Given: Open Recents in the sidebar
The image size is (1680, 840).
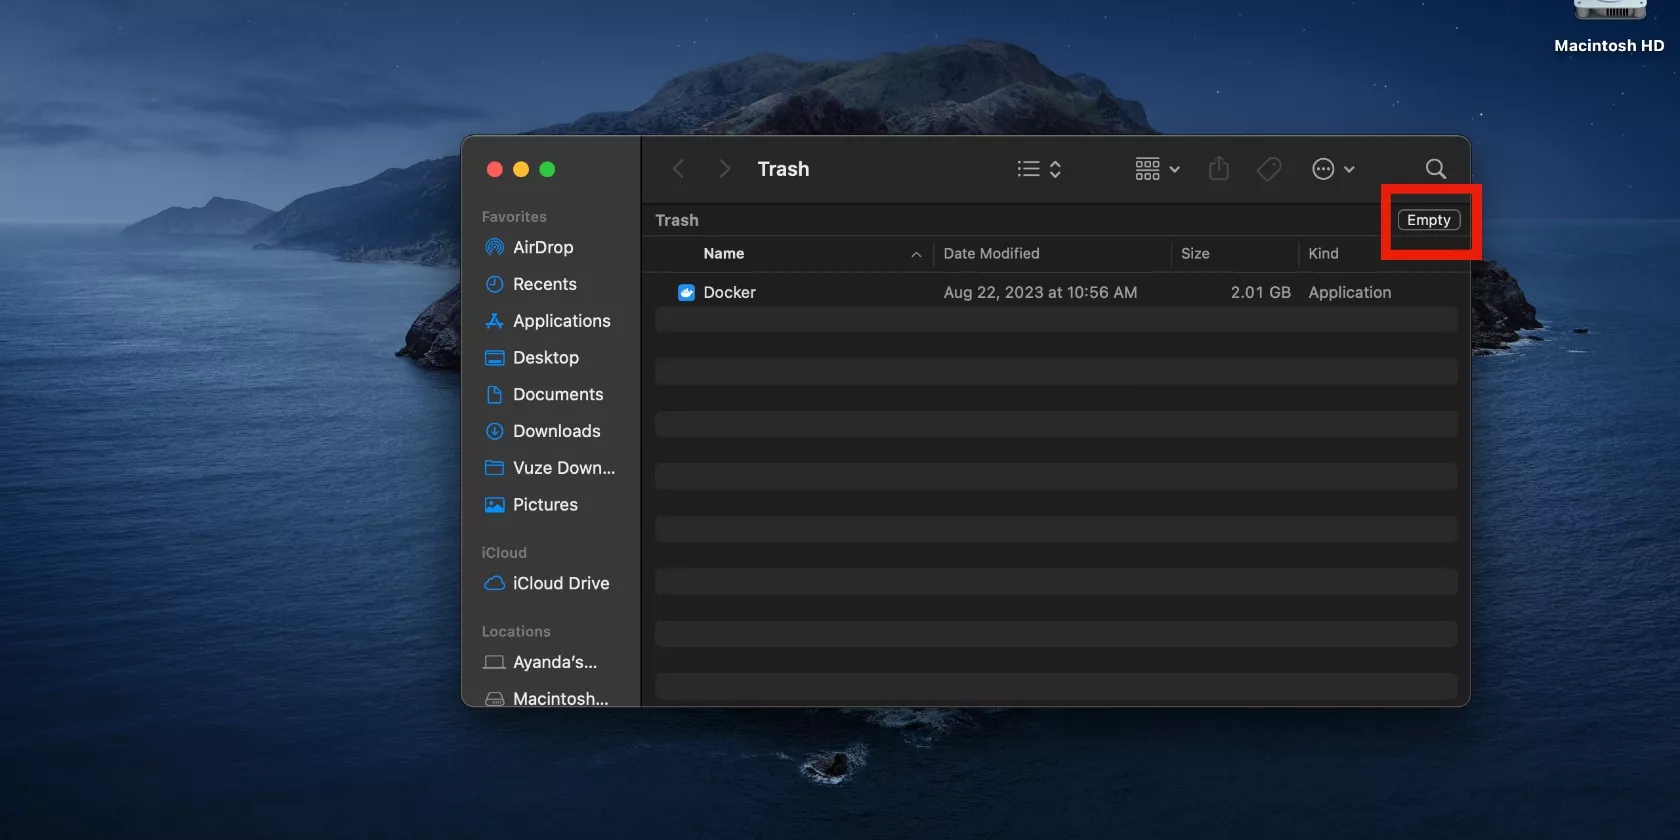Looking at the screenshot, I should (544, 284).
